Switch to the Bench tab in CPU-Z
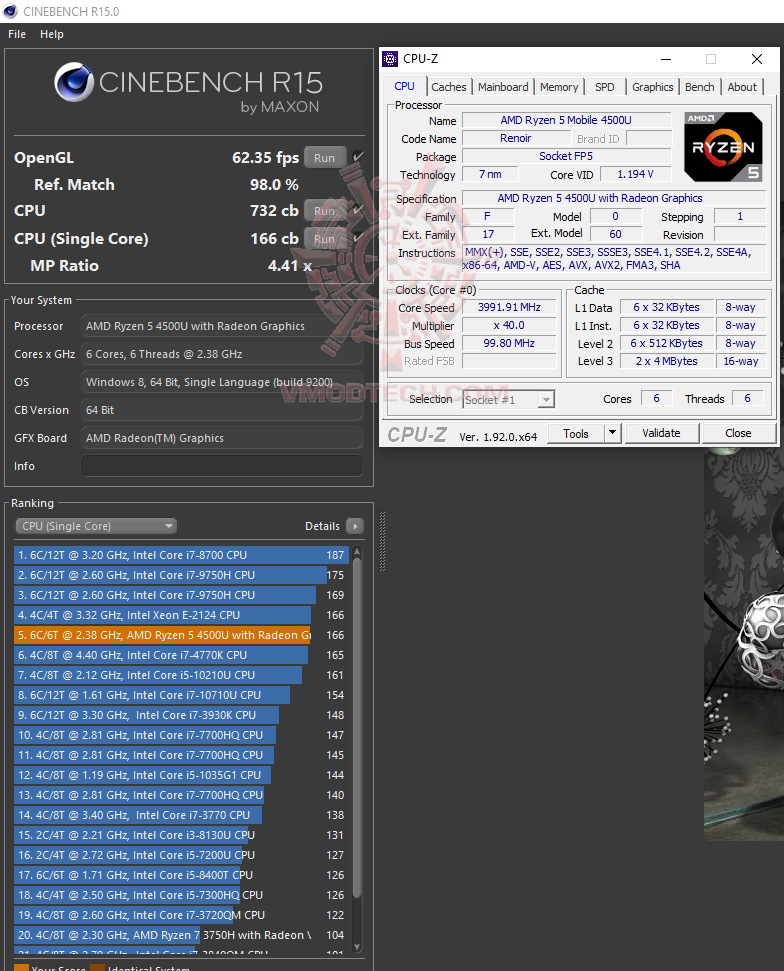This screenshot has width=784, height=971. pyautogui.click(x=699, y=87)
